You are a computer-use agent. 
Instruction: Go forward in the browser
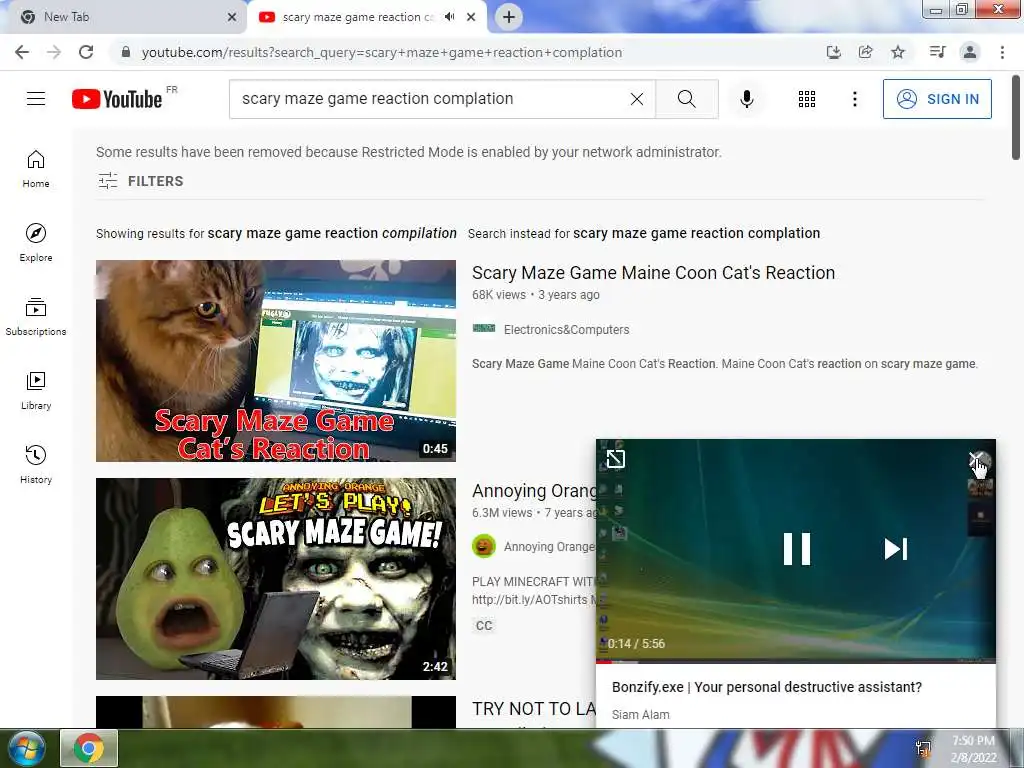coord(54,52)
